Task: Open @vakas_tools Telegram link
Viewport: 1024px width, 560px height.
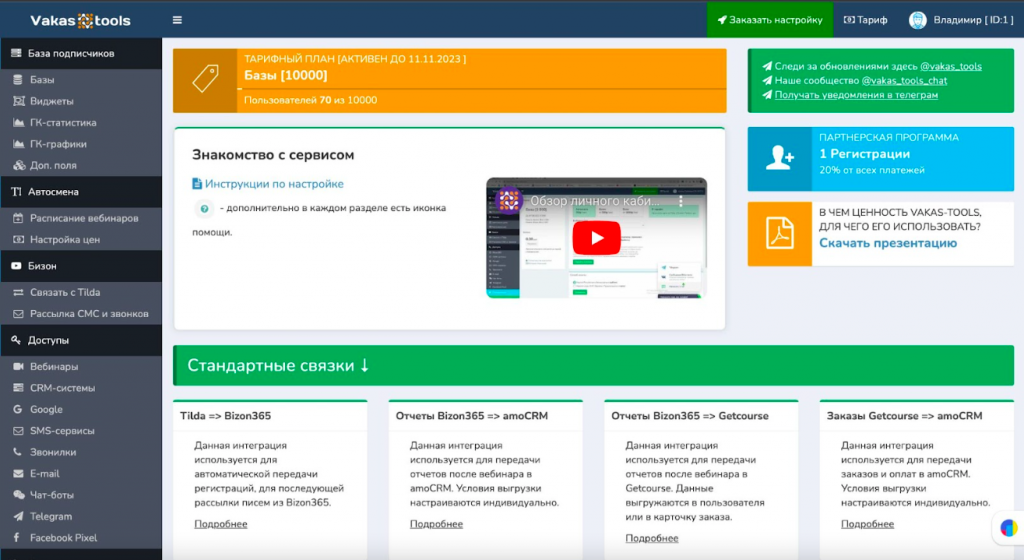Action: pyautogui.click(x=951, y=67)
